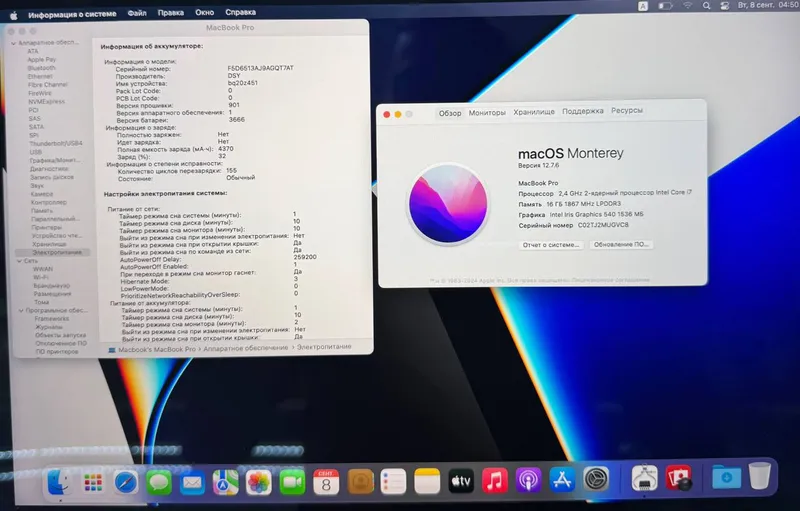Launch Music app in dock
The height and width of the screenshot is (511, 800).
pyautogui.click(x=494, y=481)
